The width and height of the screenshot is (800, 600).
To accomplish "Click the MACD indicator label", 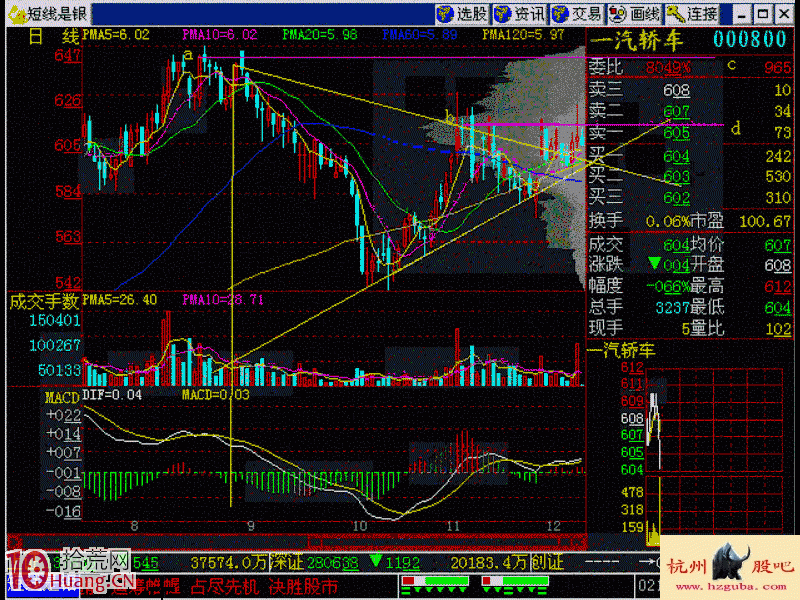I will pyautogui.click(x=61, y=396).
